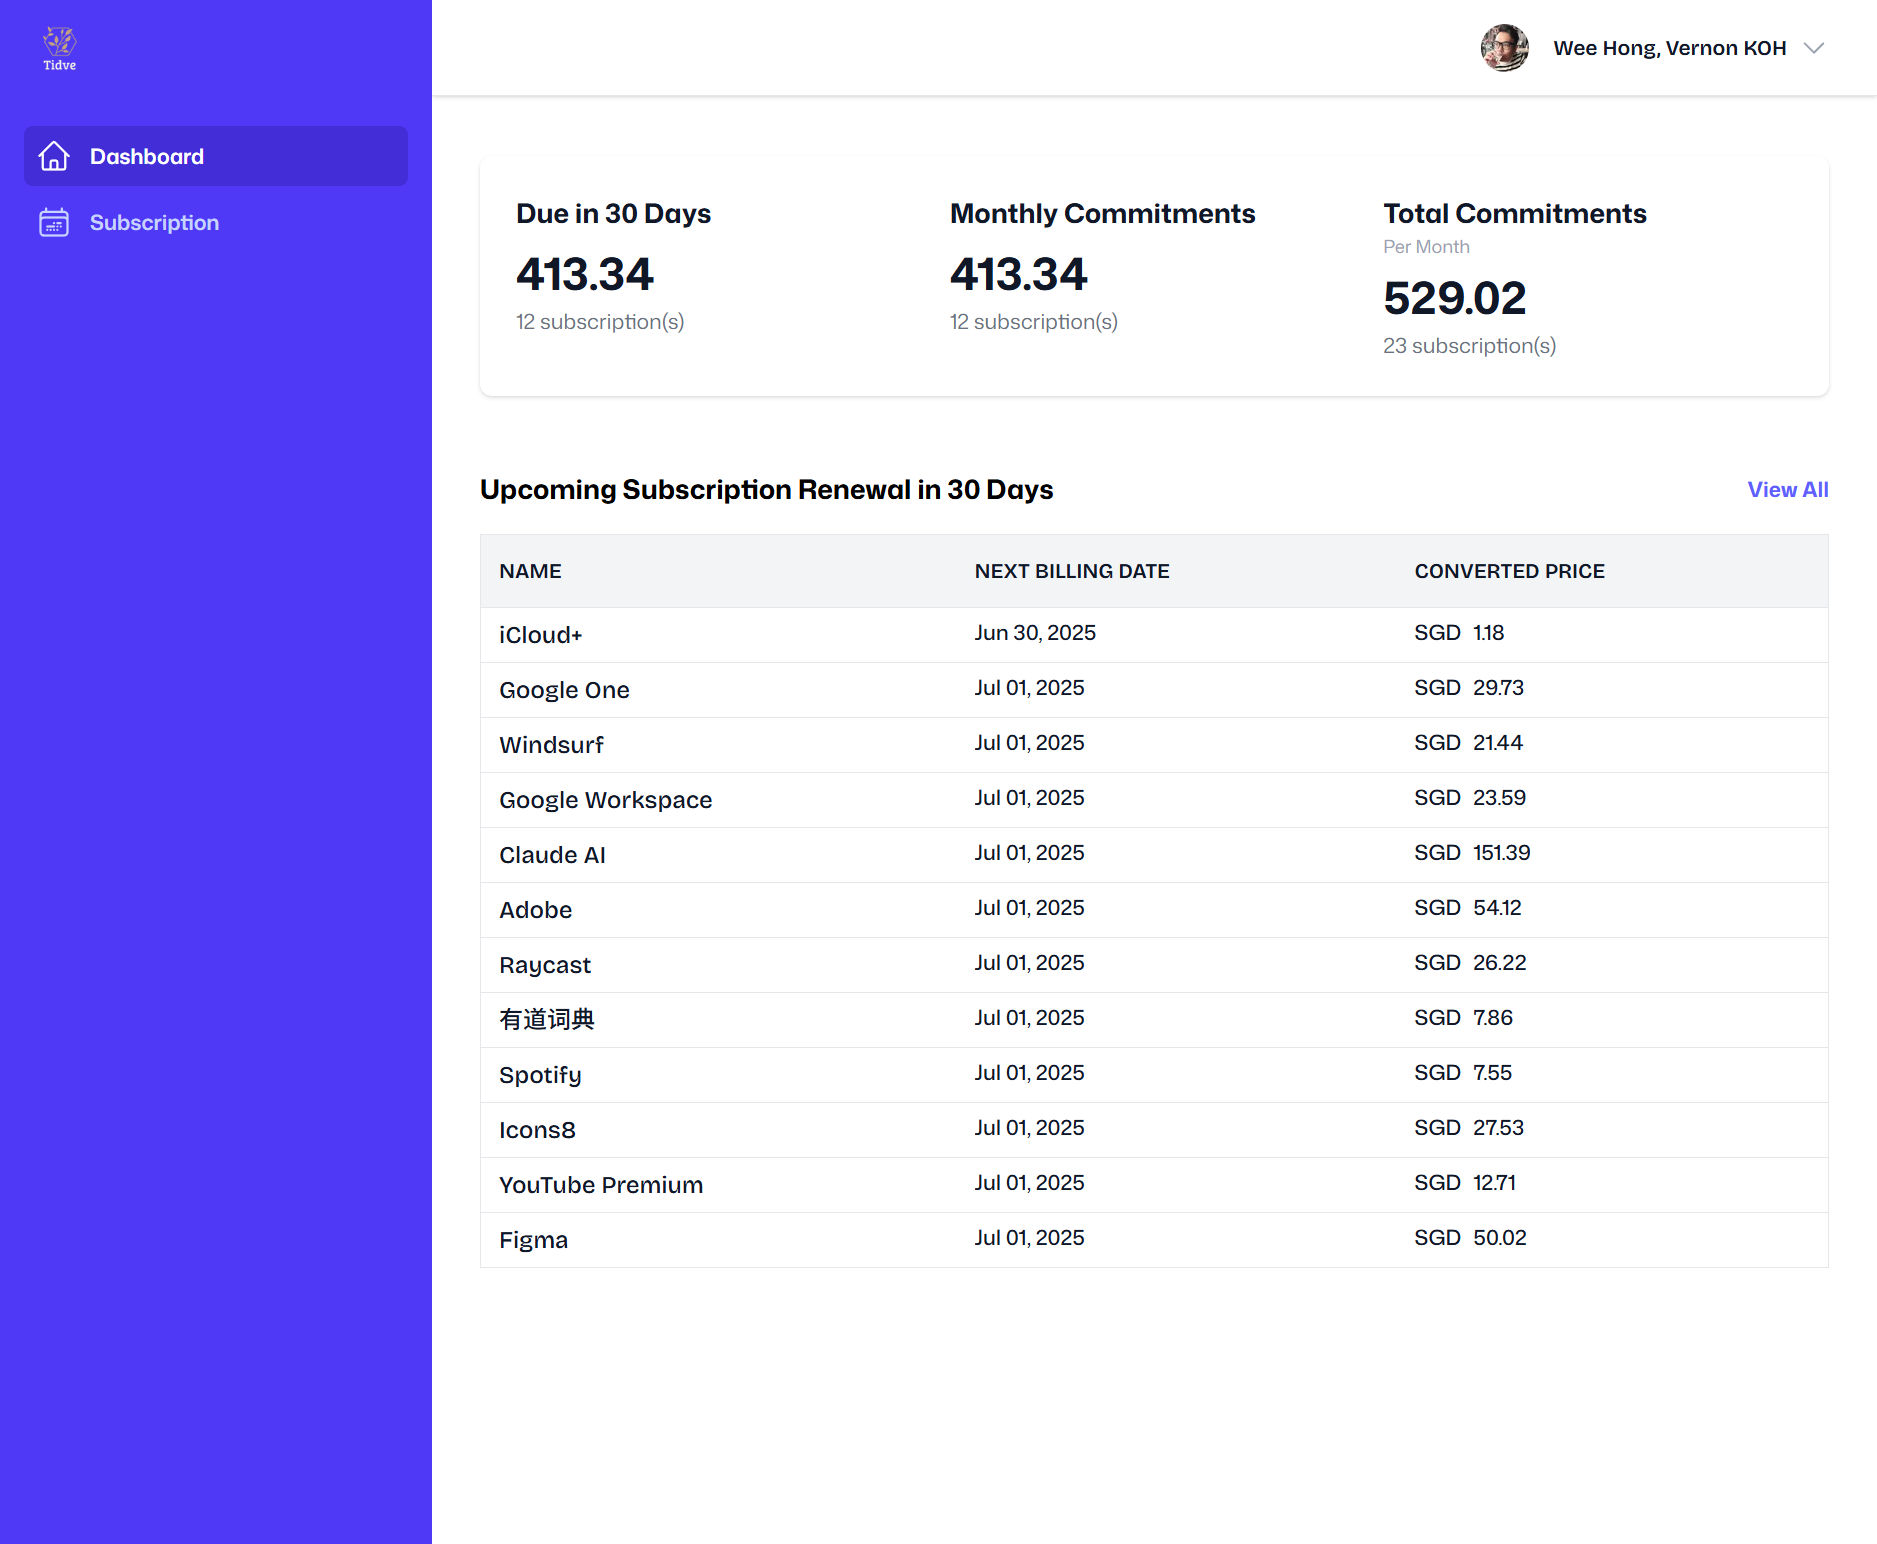Click the NAME column header
The width and height of the screenshot is (1877, 1544).
click(x=530, y=571)
